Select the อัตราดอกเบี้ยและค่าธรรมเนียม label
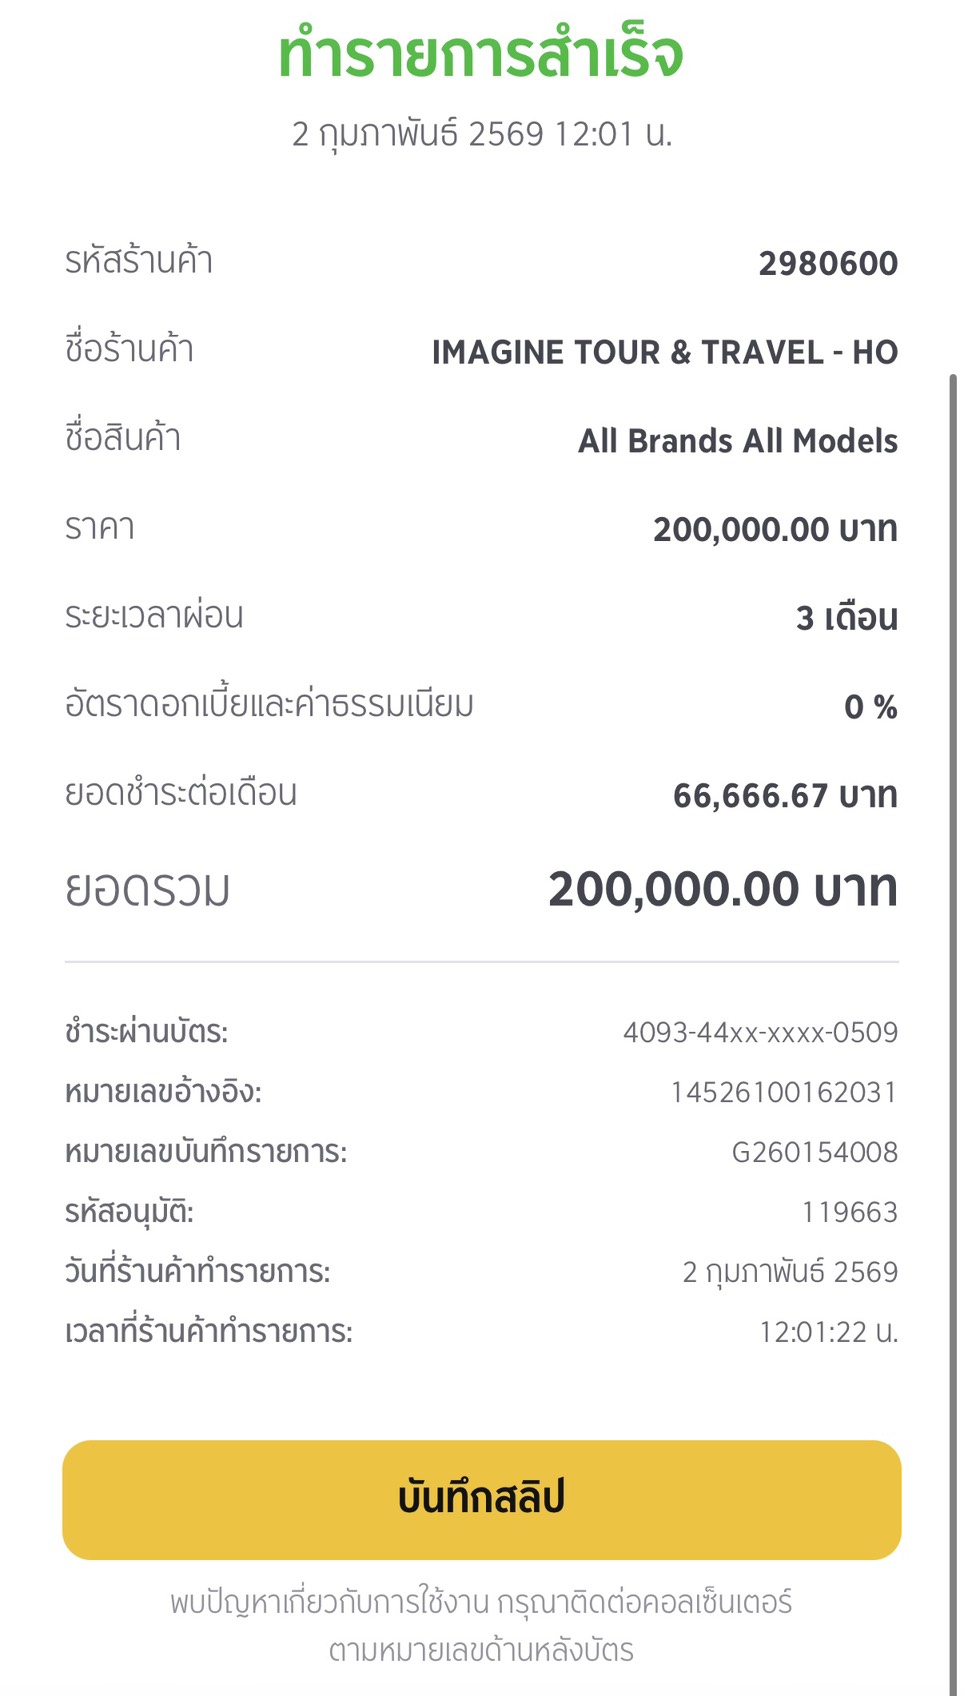This screenshot has width=964, height=1696. 269,705
